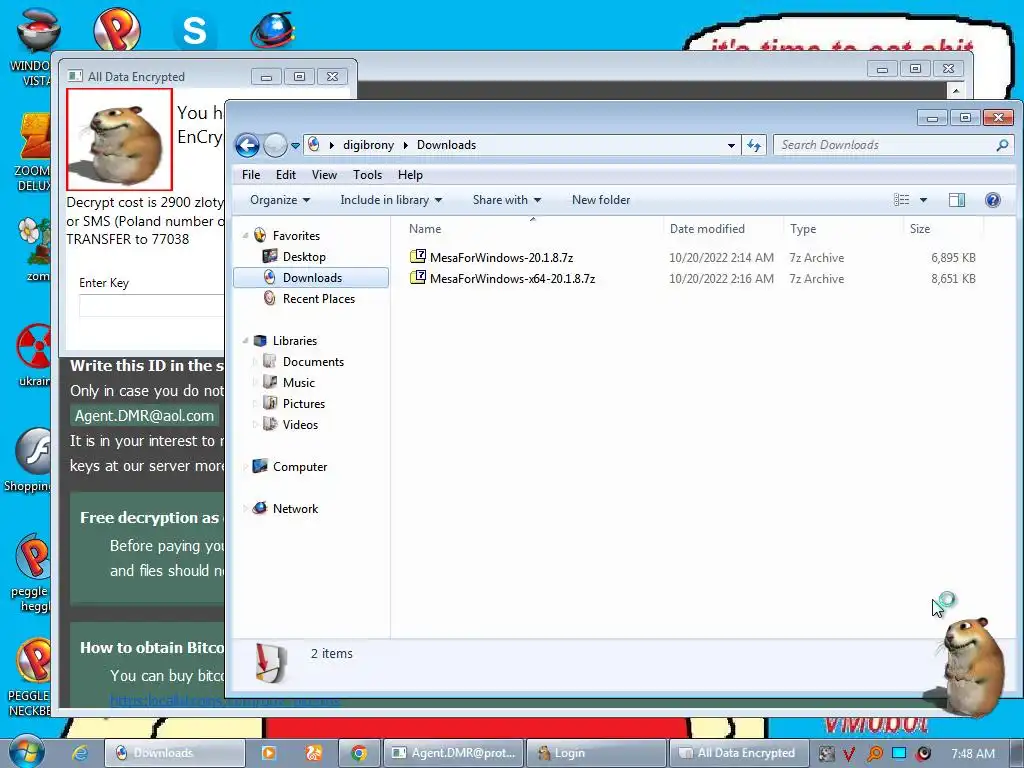
Task: Open Explorer help question mark icon
Action: pos(993,200)
